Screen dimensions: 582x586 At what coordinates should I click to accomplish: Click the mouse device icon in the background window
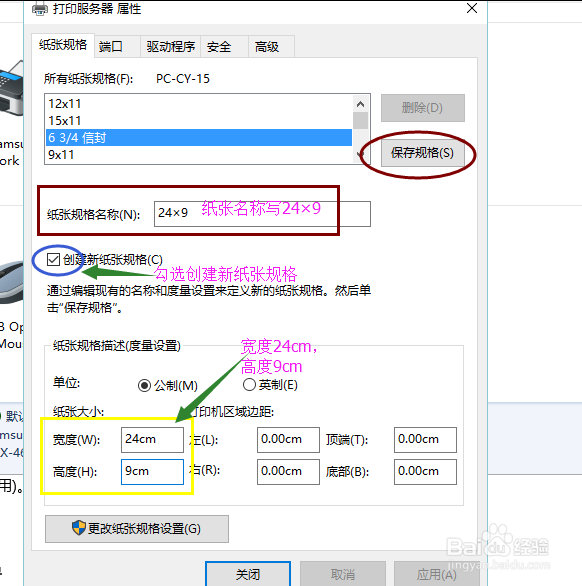point(12,283)
